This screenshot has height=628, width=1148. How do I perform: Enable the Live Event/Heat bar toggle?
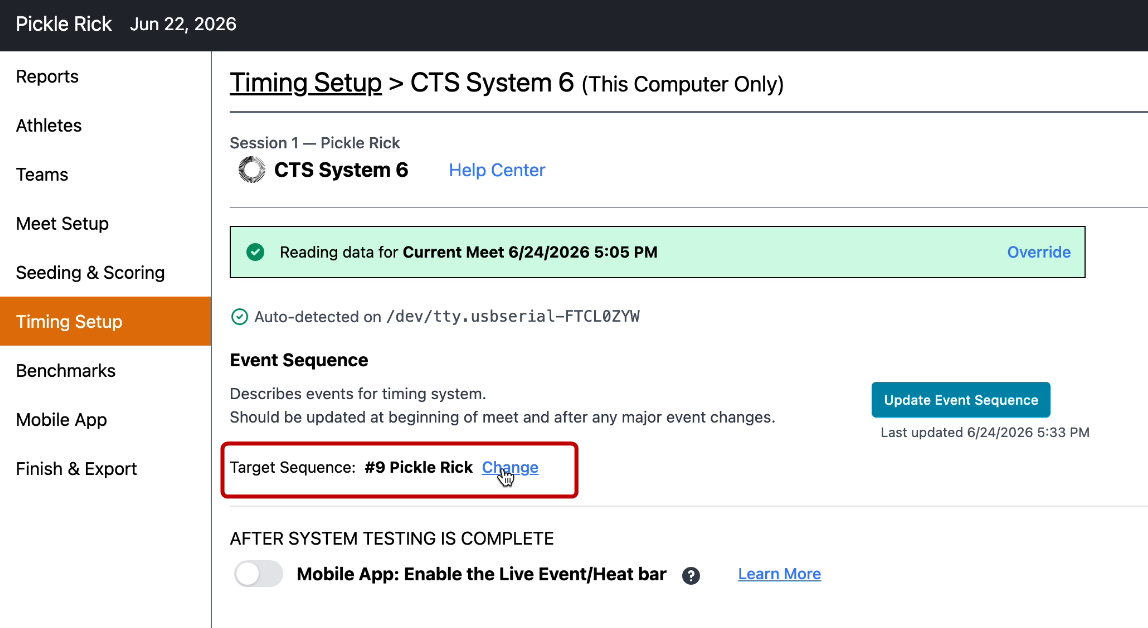(258, 574)
